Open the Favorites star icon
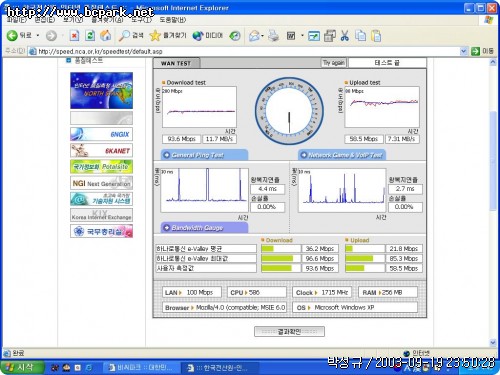The image size is (500, 375). point(155,35)
